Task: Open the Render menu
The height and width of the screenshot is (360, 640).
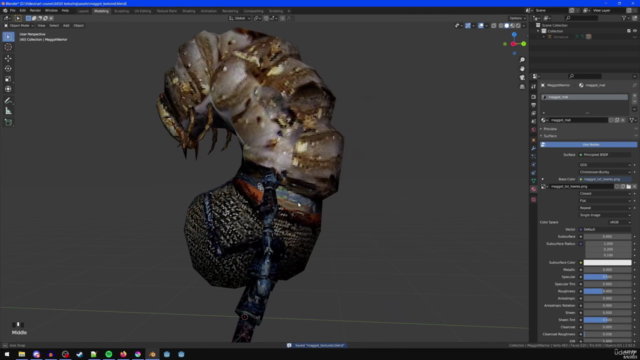Action: [35, 11]
